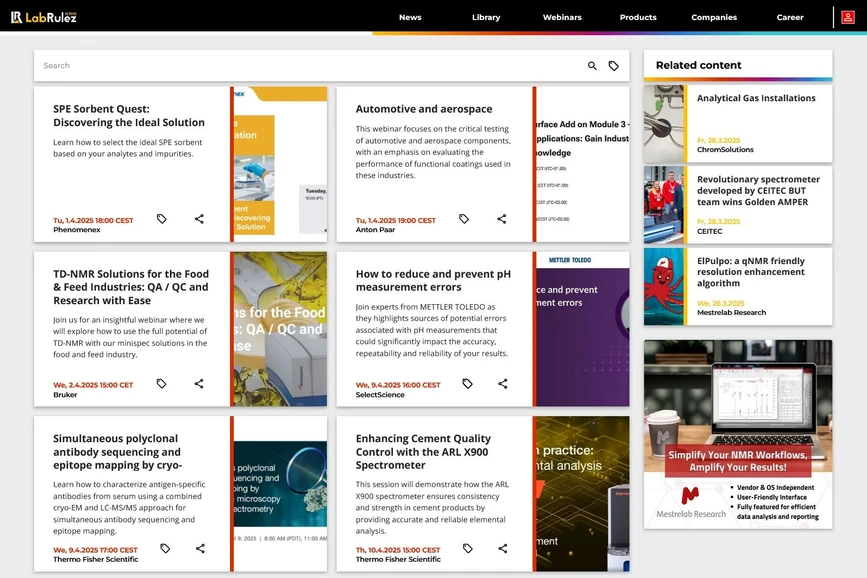Open the tag filter icon in search bar
Image resolution: width=867 pixels, height=578 pixels.
(x=613, y=66)
